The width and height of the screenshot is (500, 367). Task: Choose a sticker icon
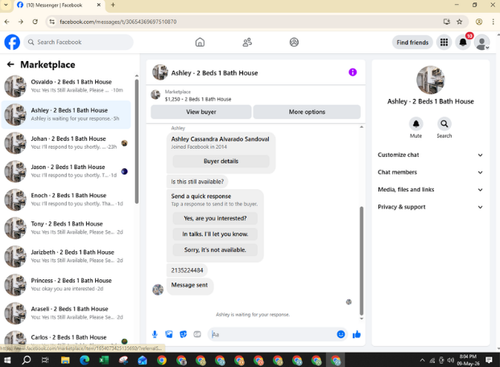coord(183,334)
